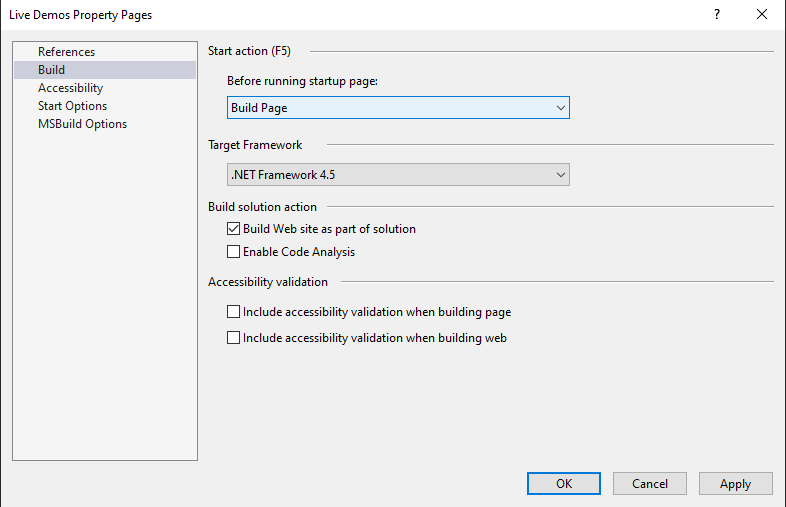
Task: Check accessibility validation when building page
Action: pyautogui.click(x=234, y=312)
